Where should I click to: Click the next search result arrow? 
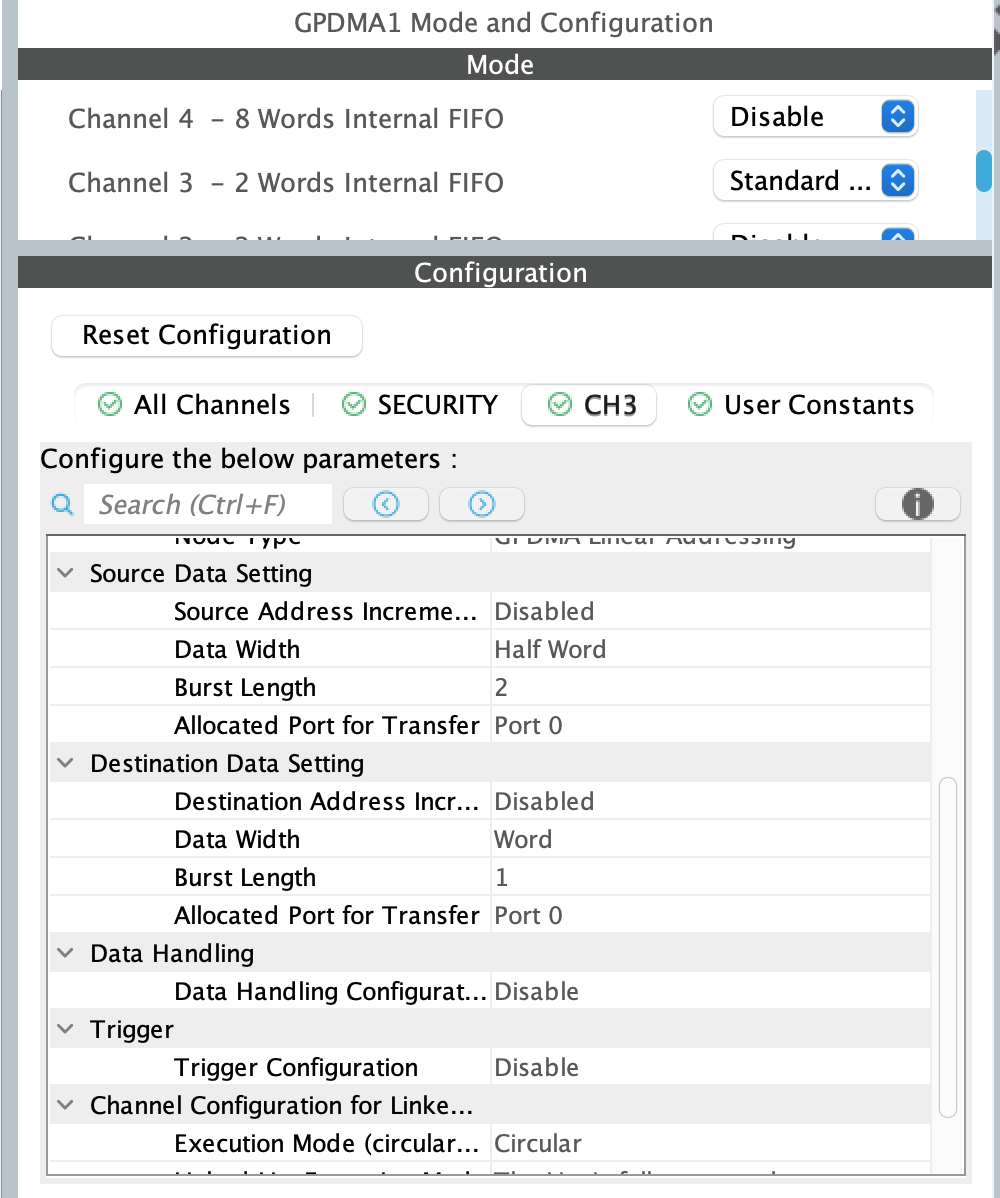(482, 504)
